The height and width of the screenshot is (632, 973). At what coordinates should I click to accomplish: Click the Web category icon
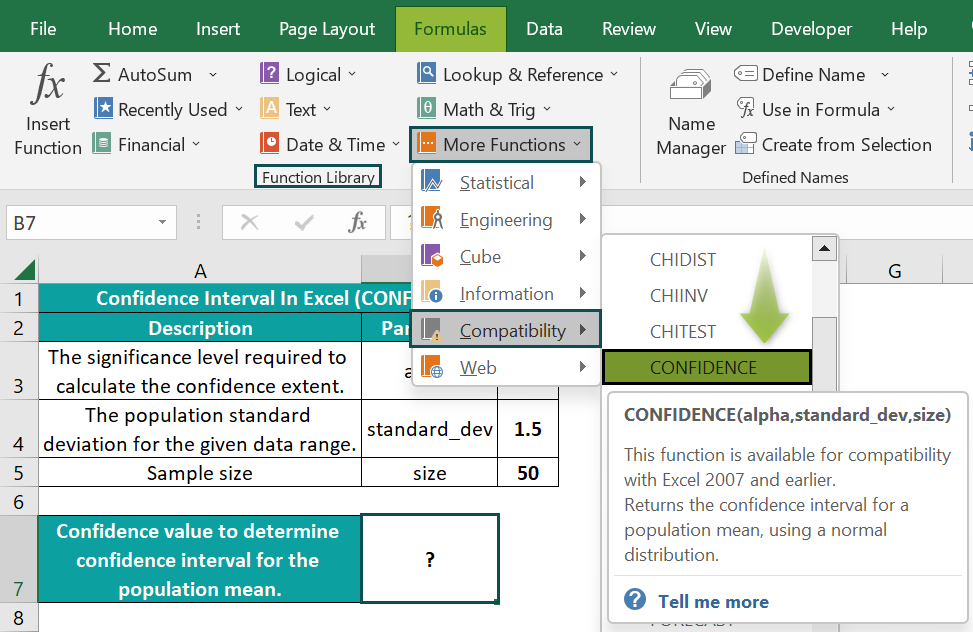tap(431, 367)
